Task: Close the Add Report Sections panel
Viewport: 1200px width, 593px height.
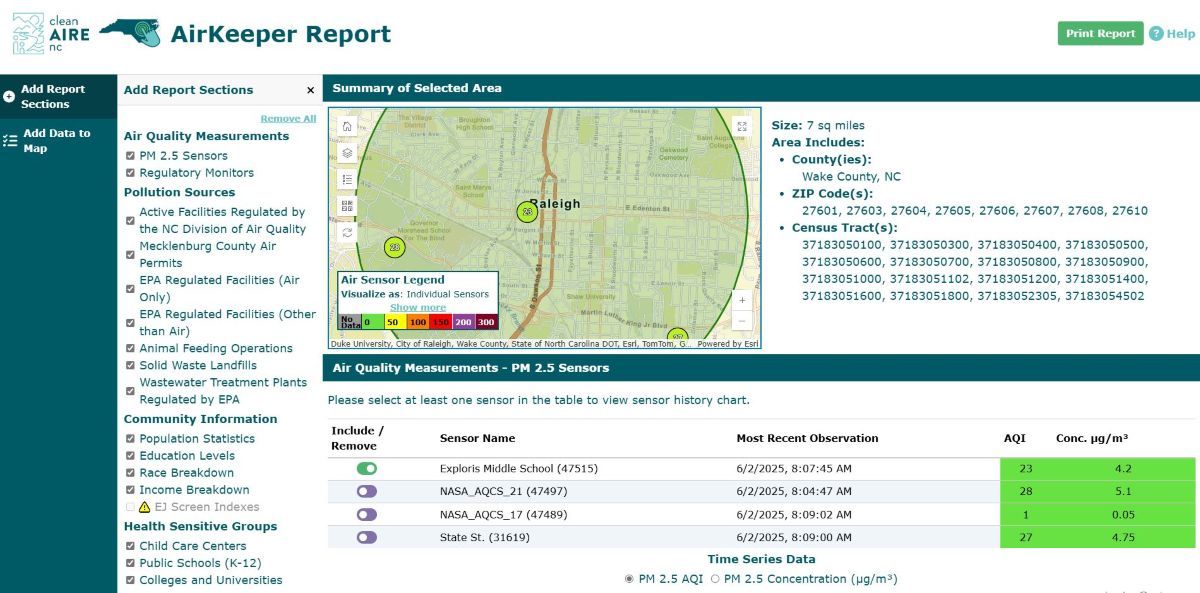Action: pos(310,90)
